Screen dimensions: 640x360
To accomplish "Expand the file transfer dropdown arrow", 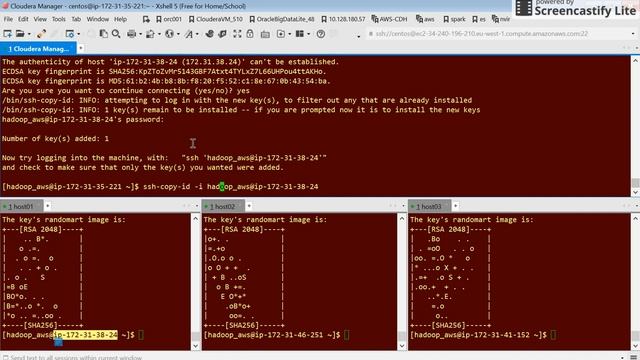I will pos(159,34).
